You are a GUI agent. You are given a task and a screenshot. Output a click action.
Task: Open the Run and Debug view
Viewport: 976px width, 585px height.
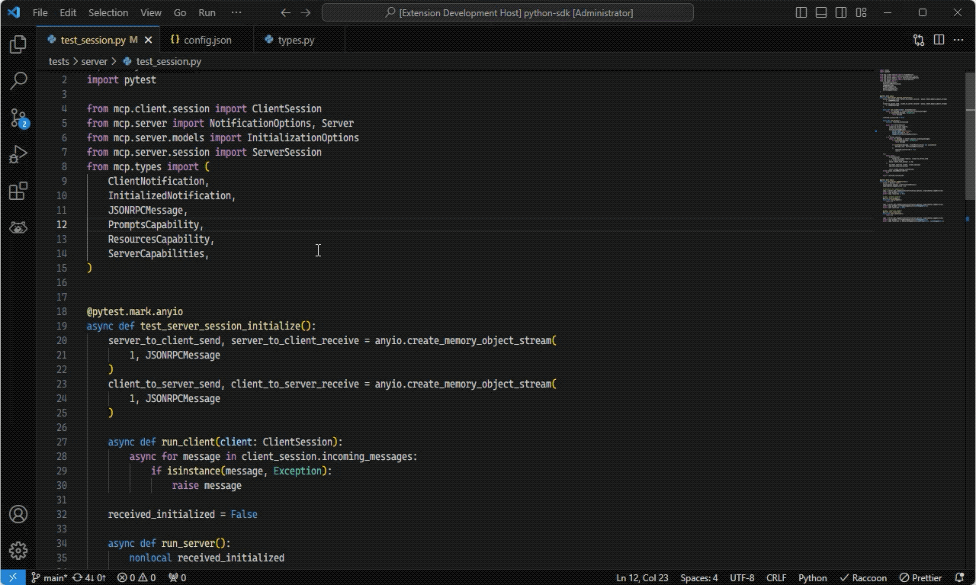(18, 155)
